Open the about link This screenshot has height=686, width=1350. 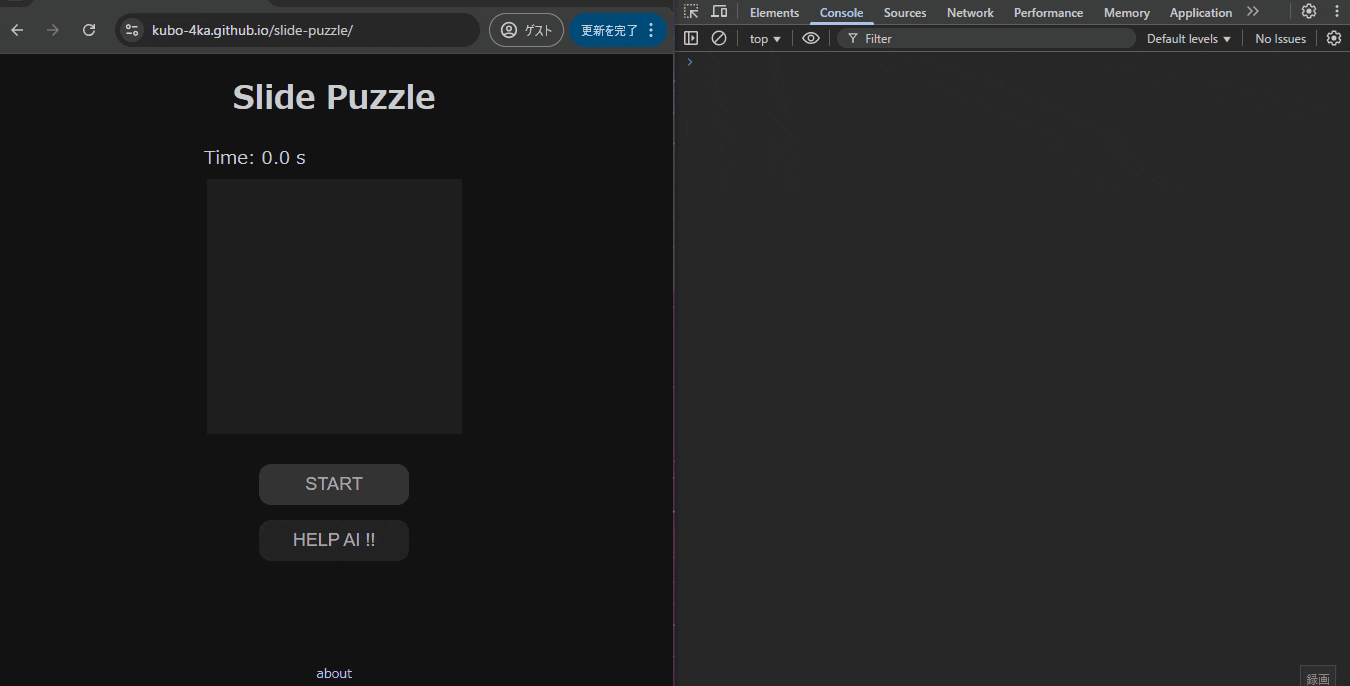333,673
